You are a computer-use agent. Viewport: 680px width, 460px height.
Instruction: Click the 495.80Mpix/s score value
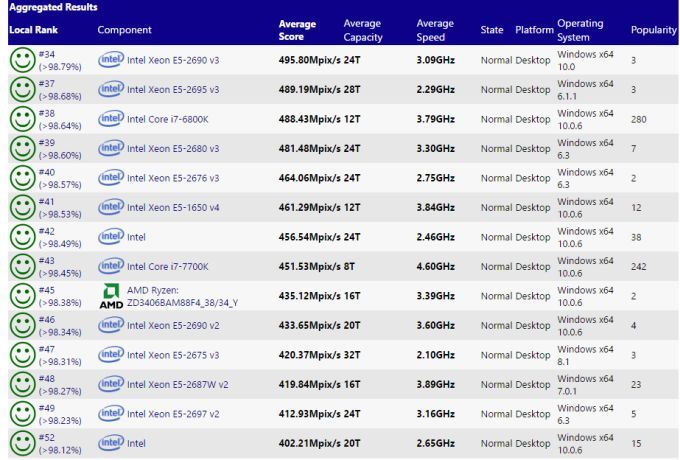[x=310, y=60]
